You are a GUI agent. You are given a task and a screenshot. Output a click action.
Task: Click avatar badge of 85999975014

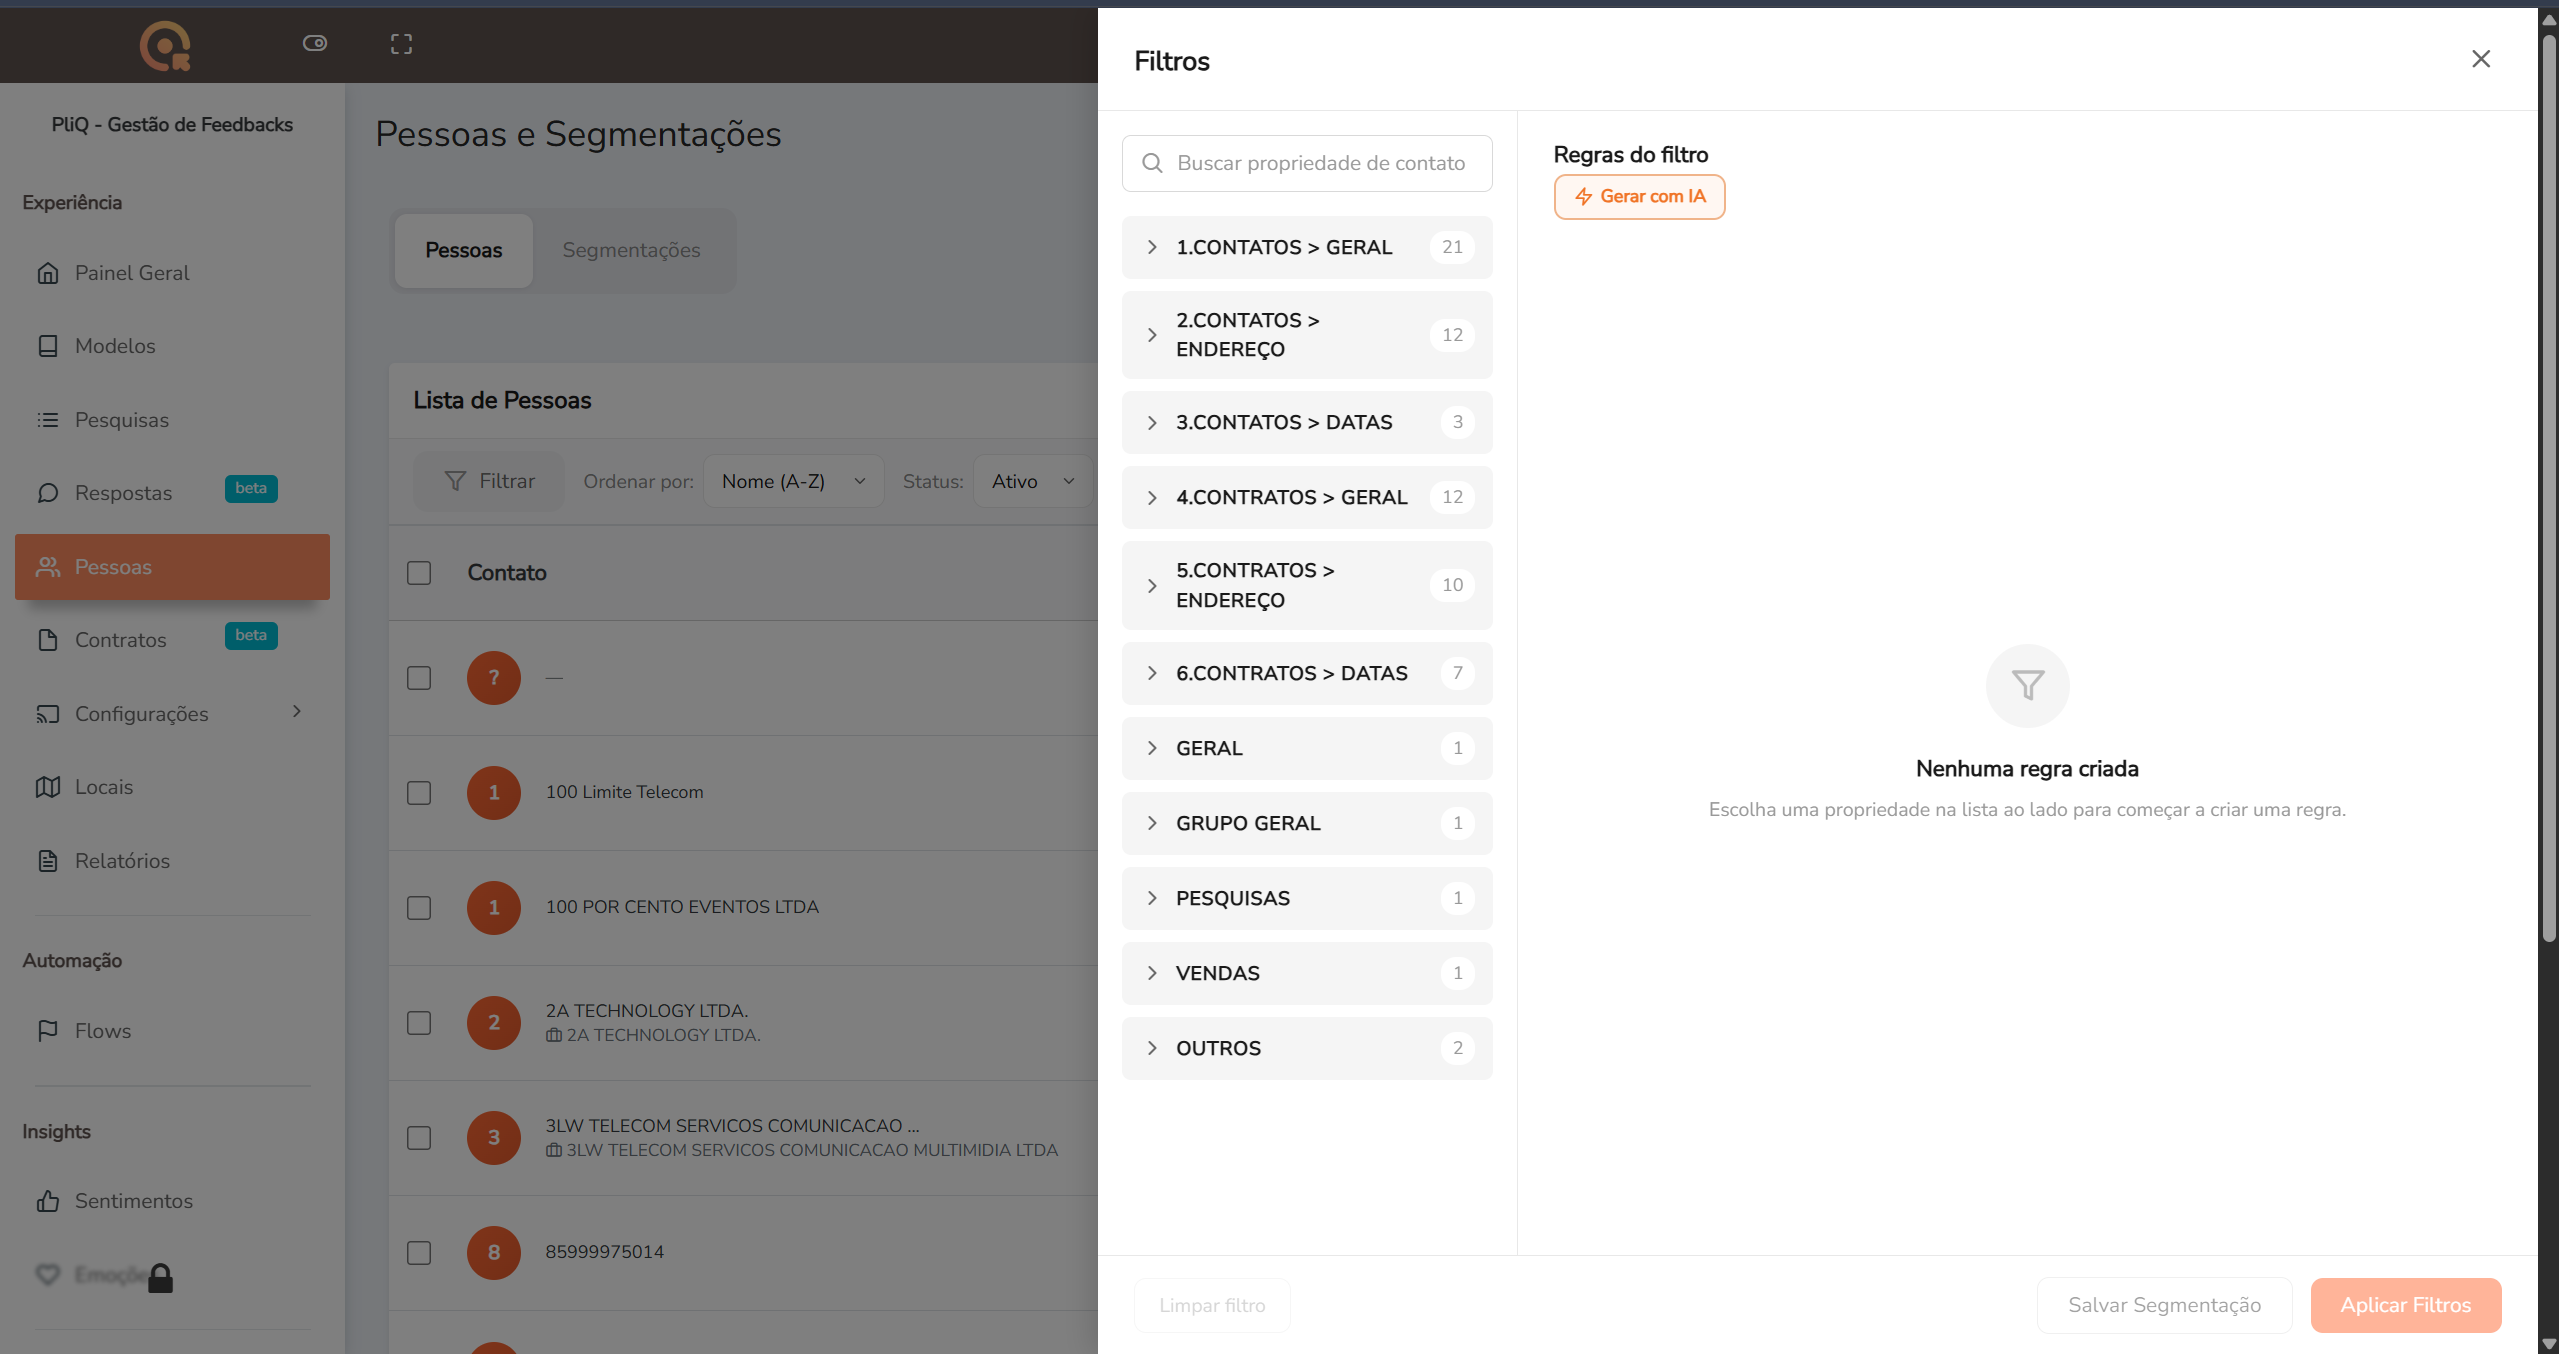click(x=494, y=1253)
